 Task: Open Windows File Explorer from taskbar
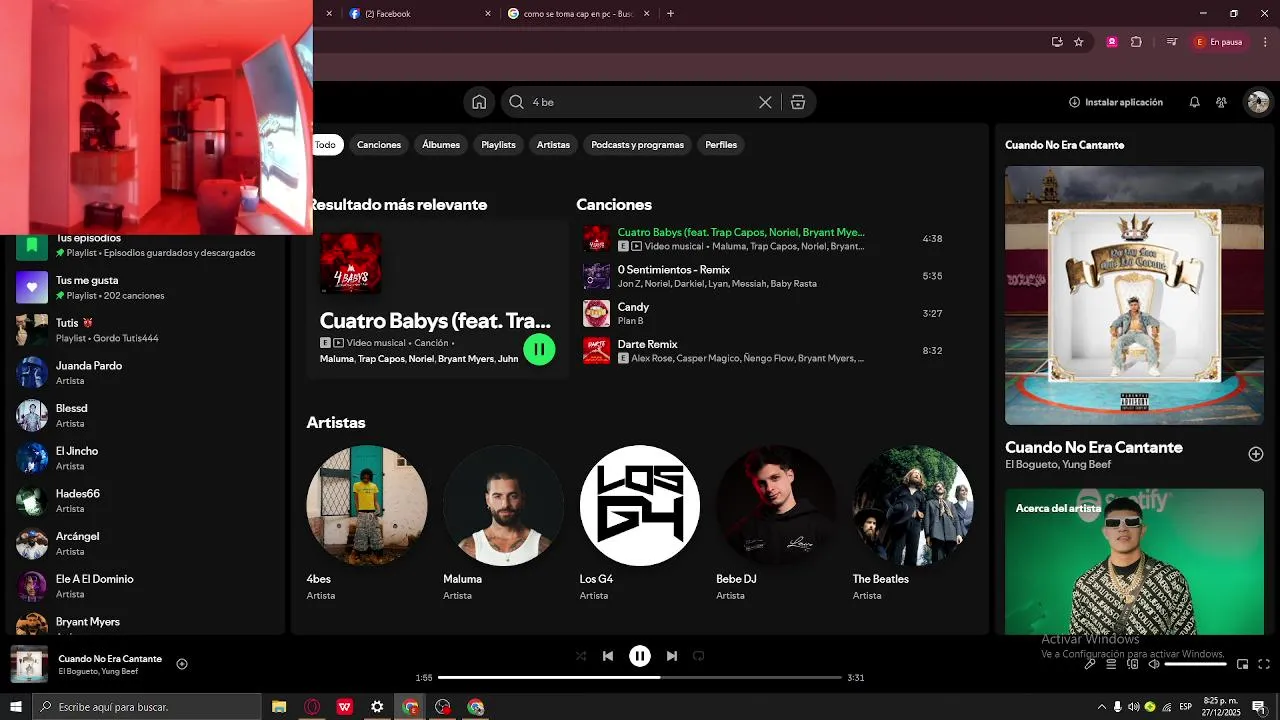(x=280, y=707)
